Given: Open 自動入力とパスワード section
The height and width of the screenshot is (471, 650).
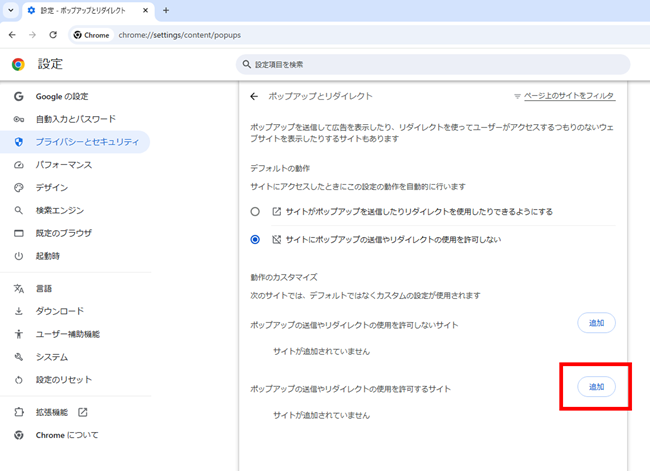Looking at the screenshot, I should (75, 119).
